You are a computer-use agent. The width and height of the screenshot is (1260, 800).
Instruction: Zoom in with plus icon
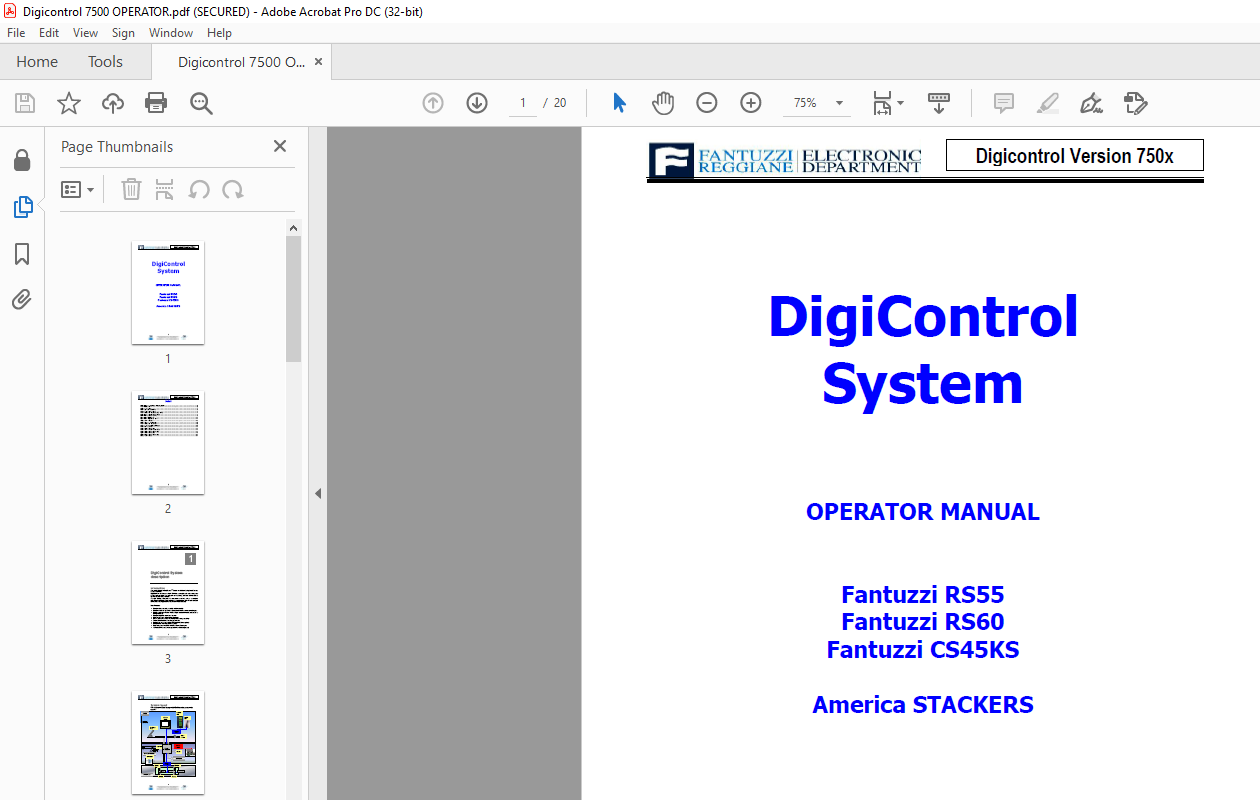[x=751, y=103]
